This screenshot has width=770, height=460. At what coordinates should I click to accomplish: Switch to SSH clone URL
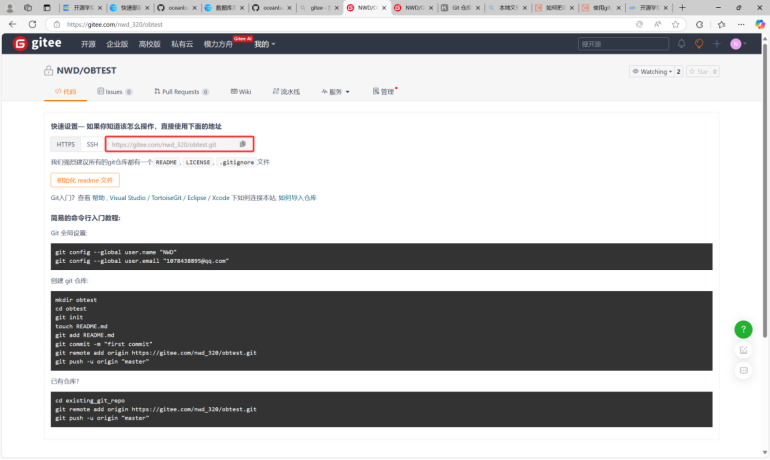pyautogui.click(x=92, y=144)
